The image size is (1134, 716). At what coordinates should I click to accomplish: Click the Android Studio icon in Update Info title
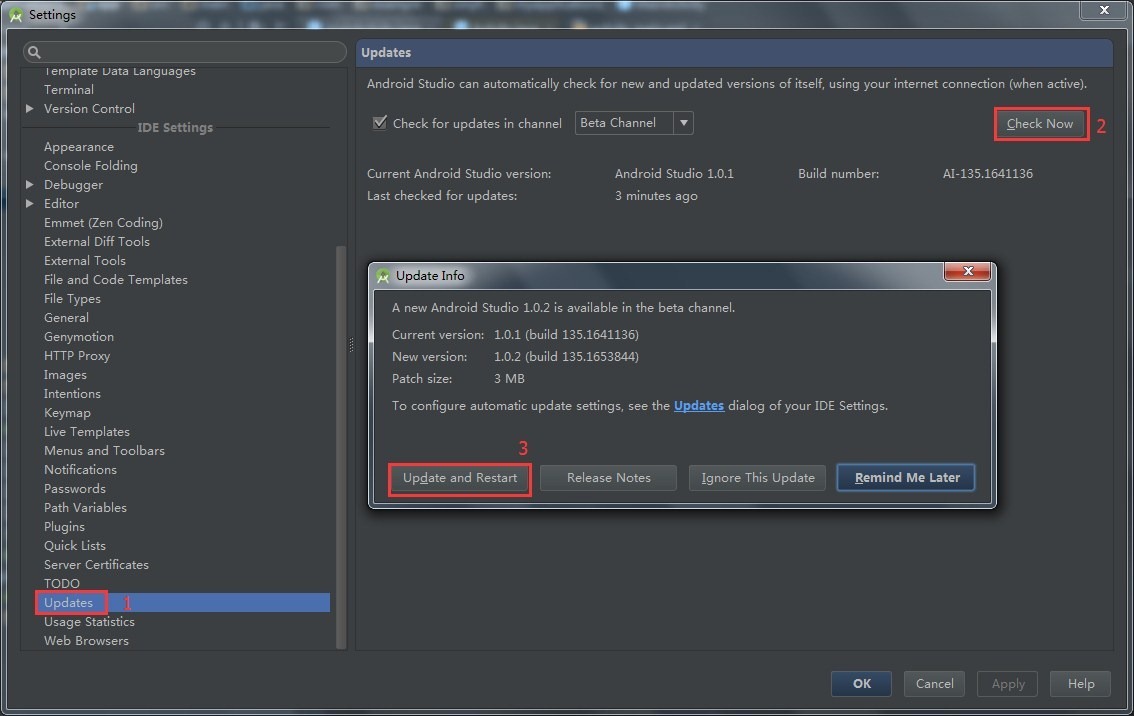coord(382,276)
